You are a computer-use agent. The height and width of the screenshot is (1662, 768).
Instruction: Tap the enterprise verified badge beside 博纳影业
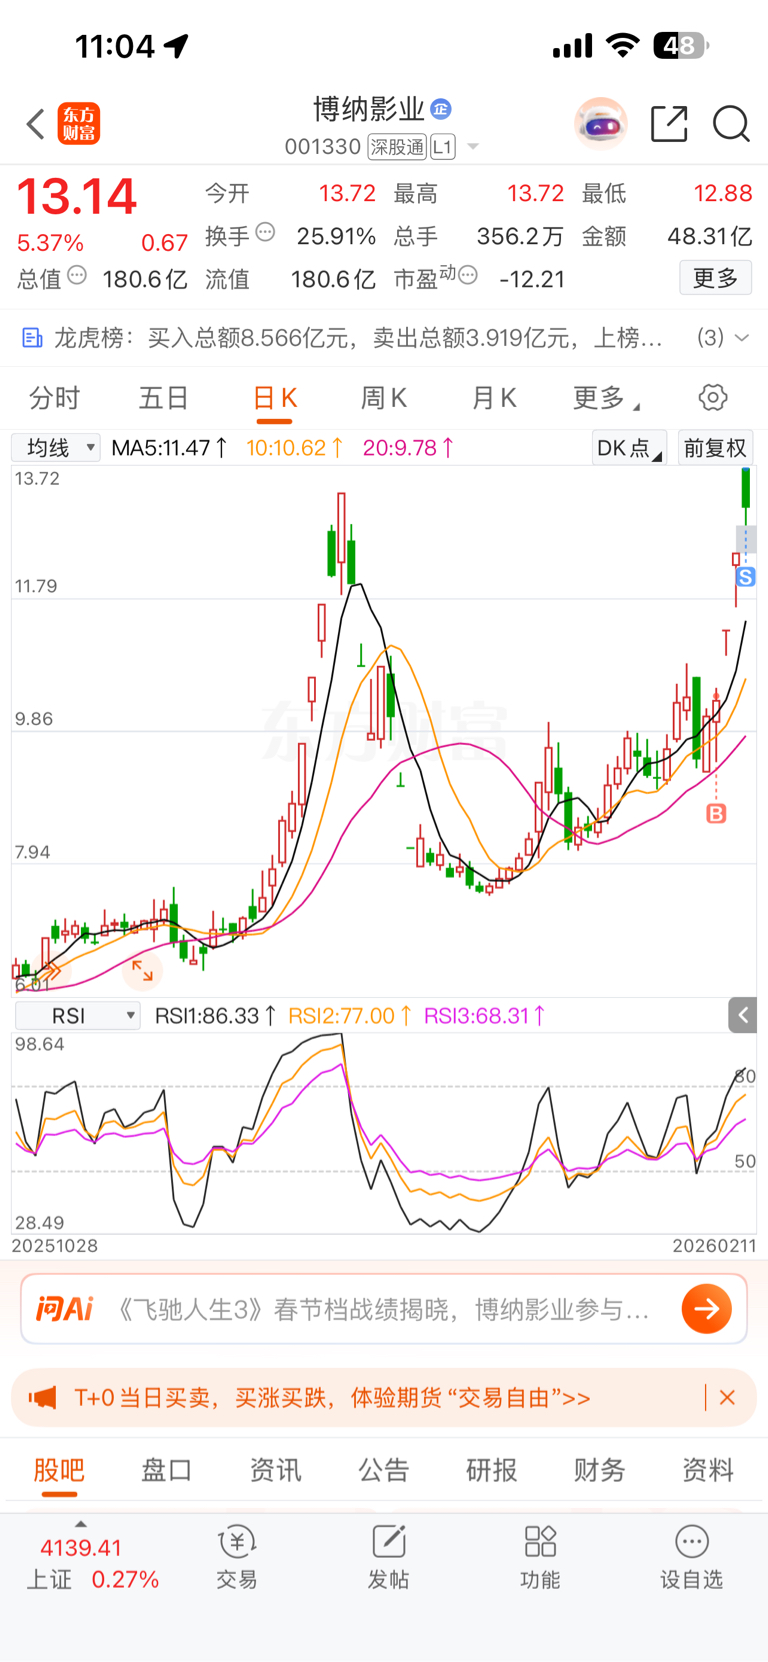[441, 109]
